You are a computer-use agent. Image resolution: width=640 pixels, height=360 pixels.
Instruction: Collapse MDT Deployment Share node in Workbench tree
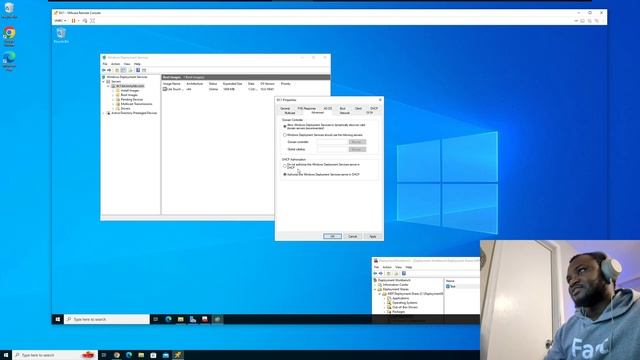click(x=380, y=294)
